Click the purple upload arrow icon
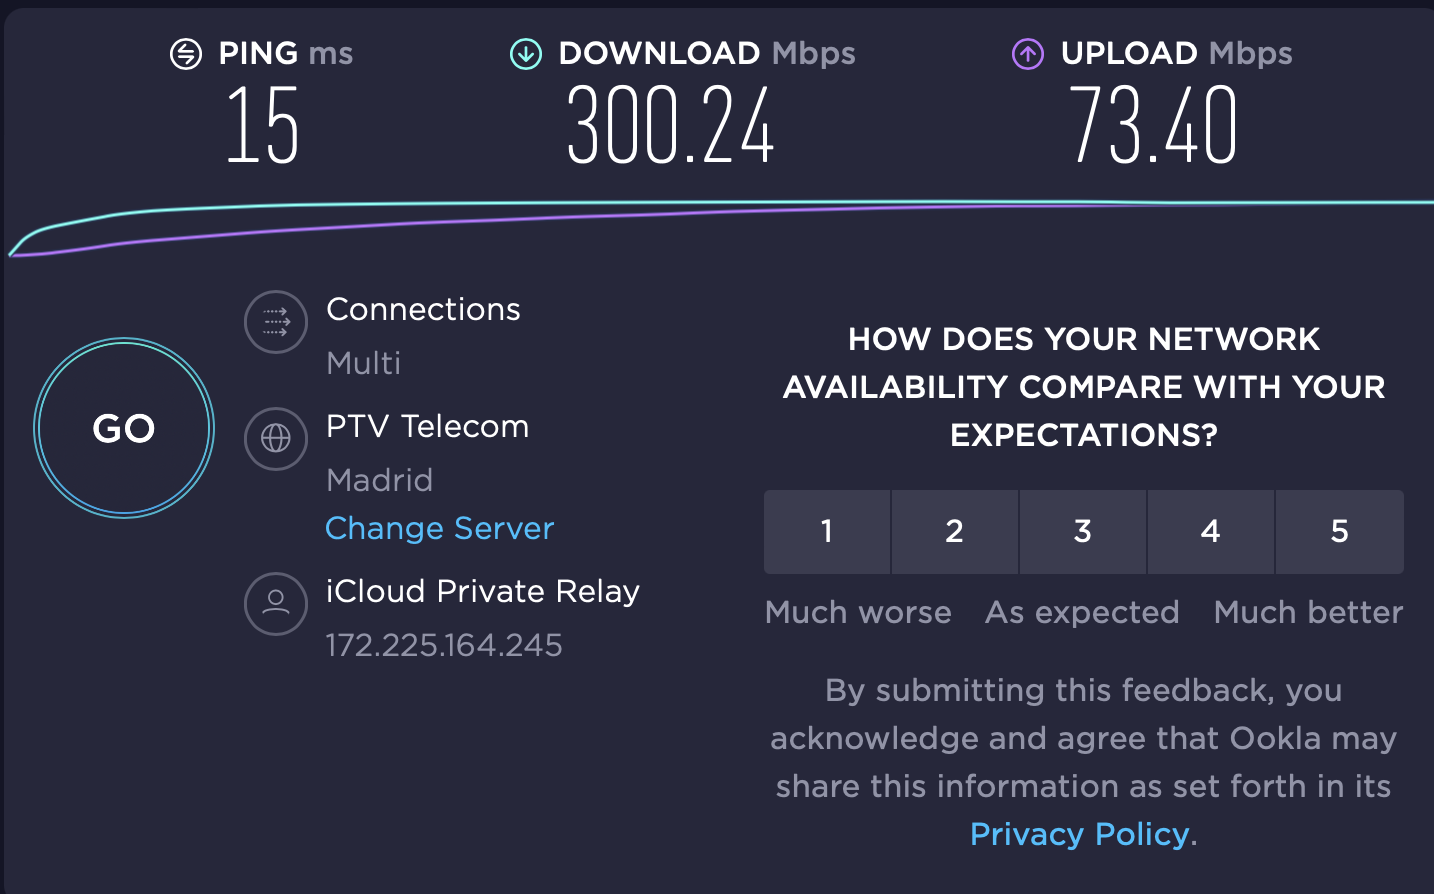This screenshot has width=1434, height=894. point(1028,54)
